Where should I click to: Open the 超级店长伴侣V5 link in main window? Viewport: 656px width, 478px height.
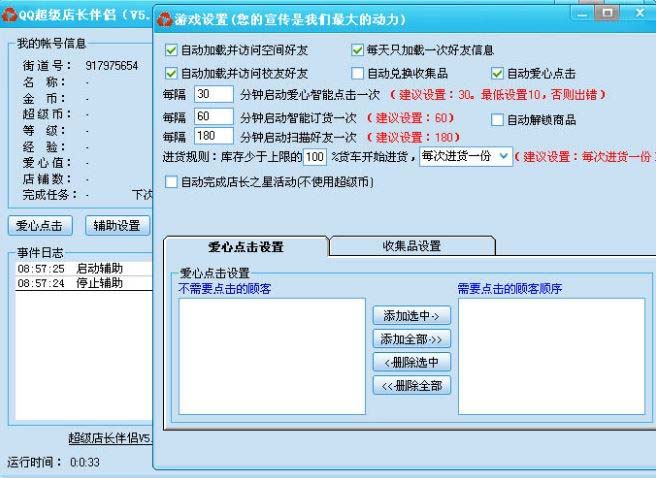tap(110, 438)
